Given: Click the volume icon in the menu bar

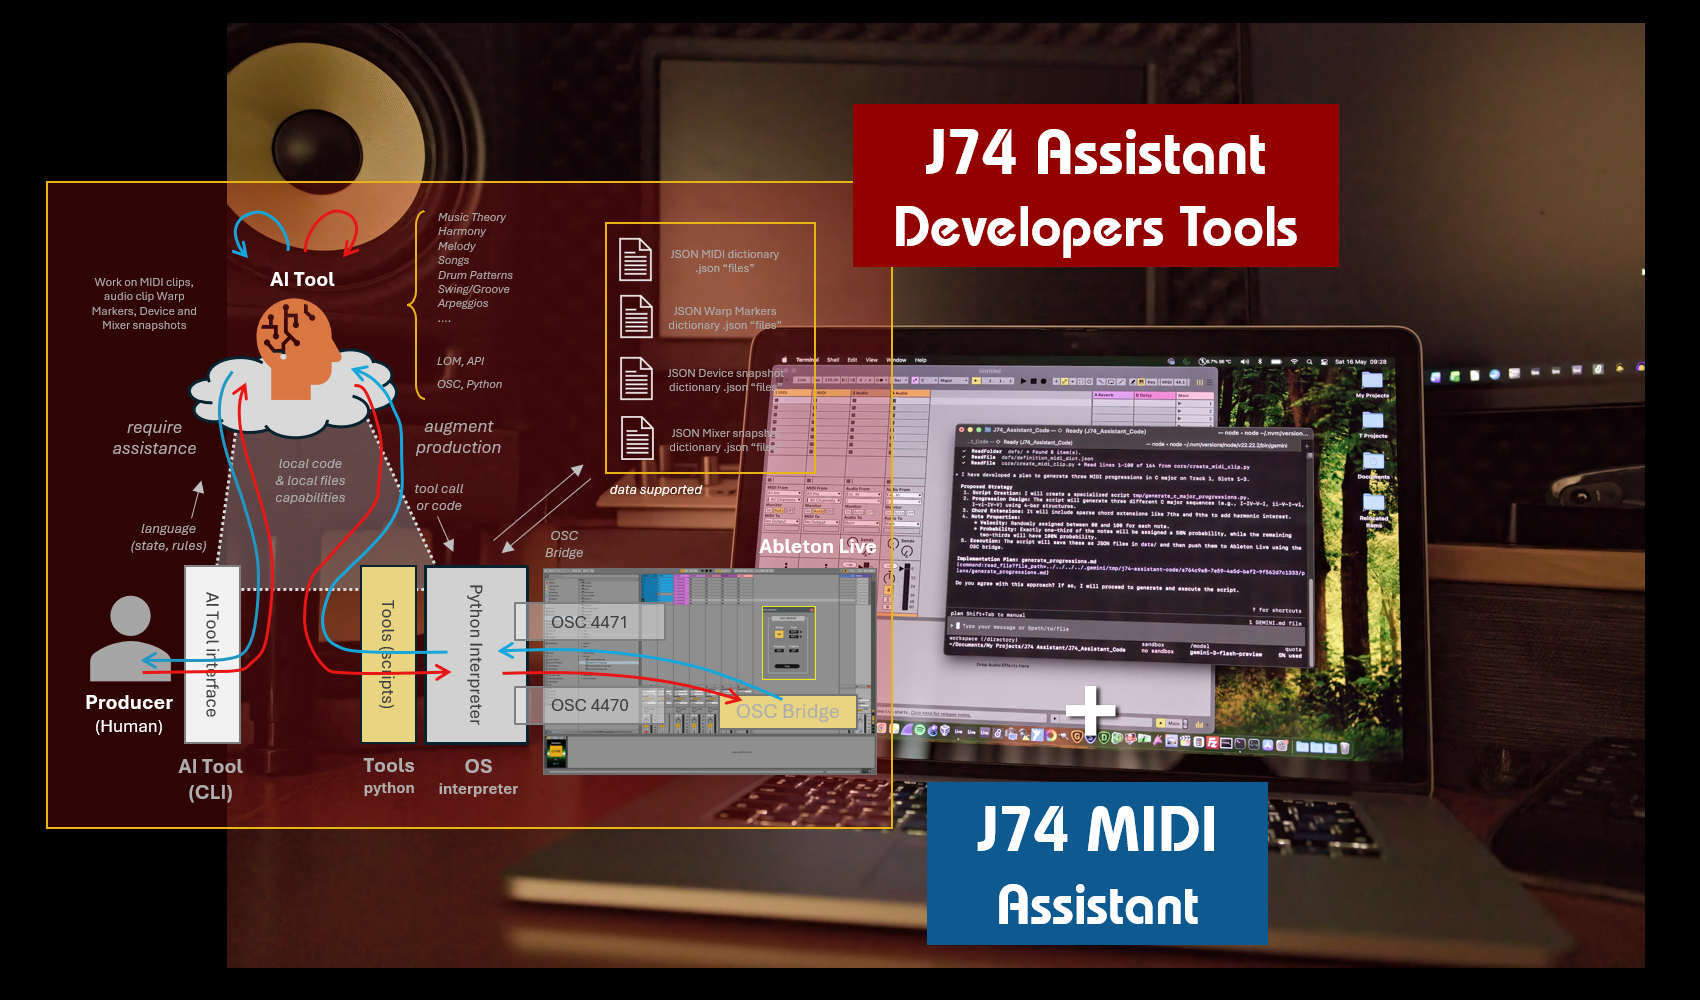Looking at the screenshot, I should click(1245, 361).
